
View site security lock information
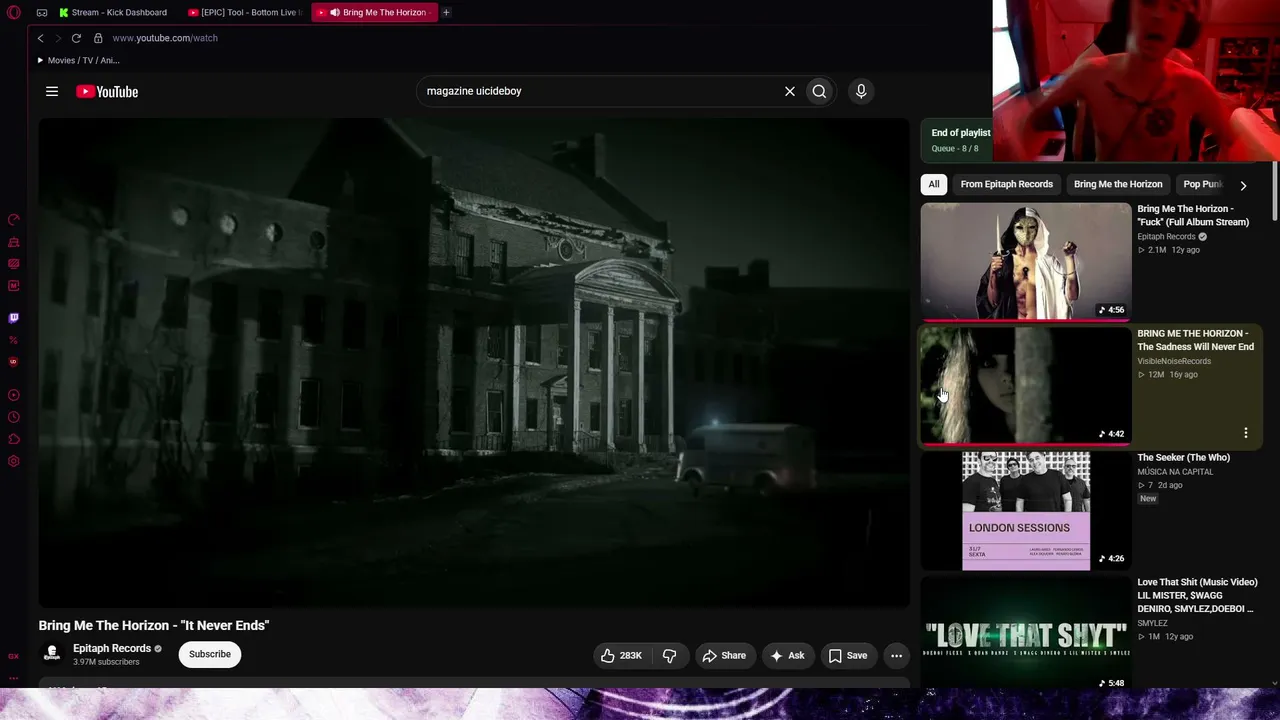pyautogui.click(x=98, y=38)
